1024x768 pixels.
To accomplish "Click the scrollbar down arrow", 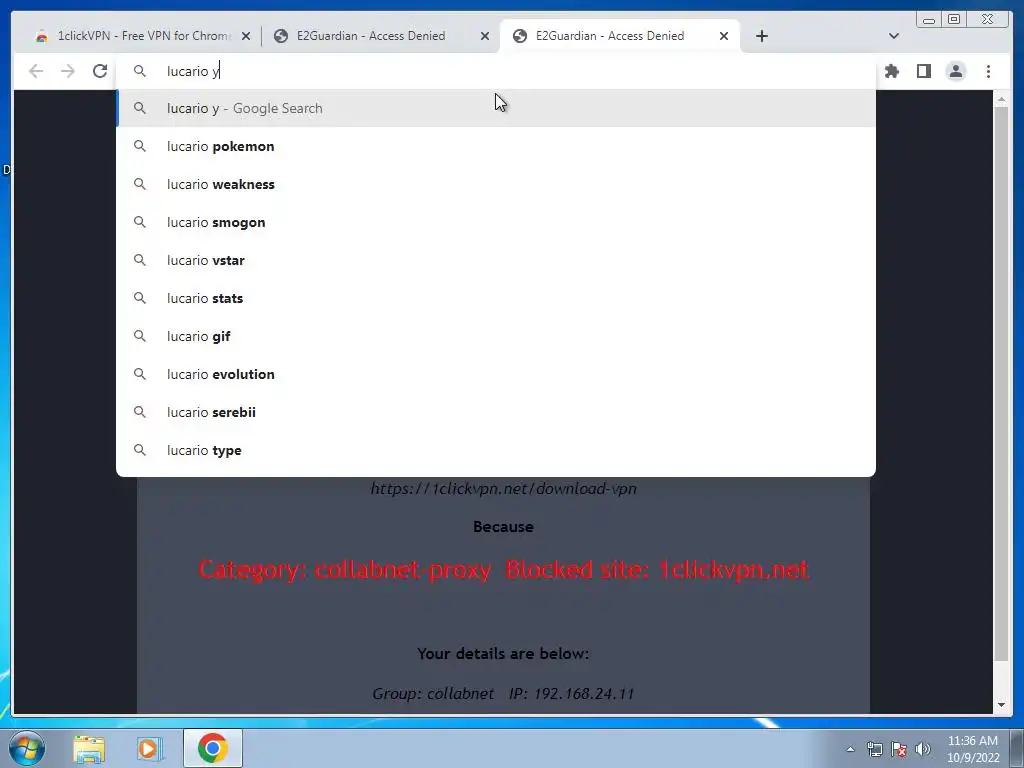I will point(1001,705).
